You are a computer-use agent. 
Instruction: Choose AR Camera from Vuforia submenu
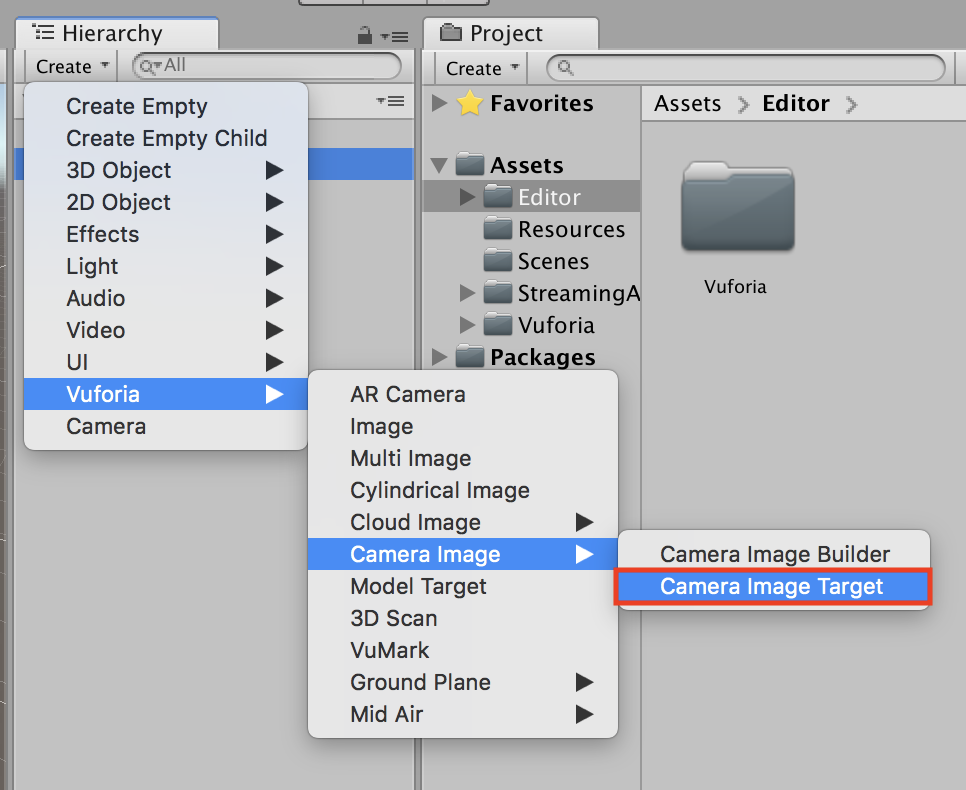[407, 394]
